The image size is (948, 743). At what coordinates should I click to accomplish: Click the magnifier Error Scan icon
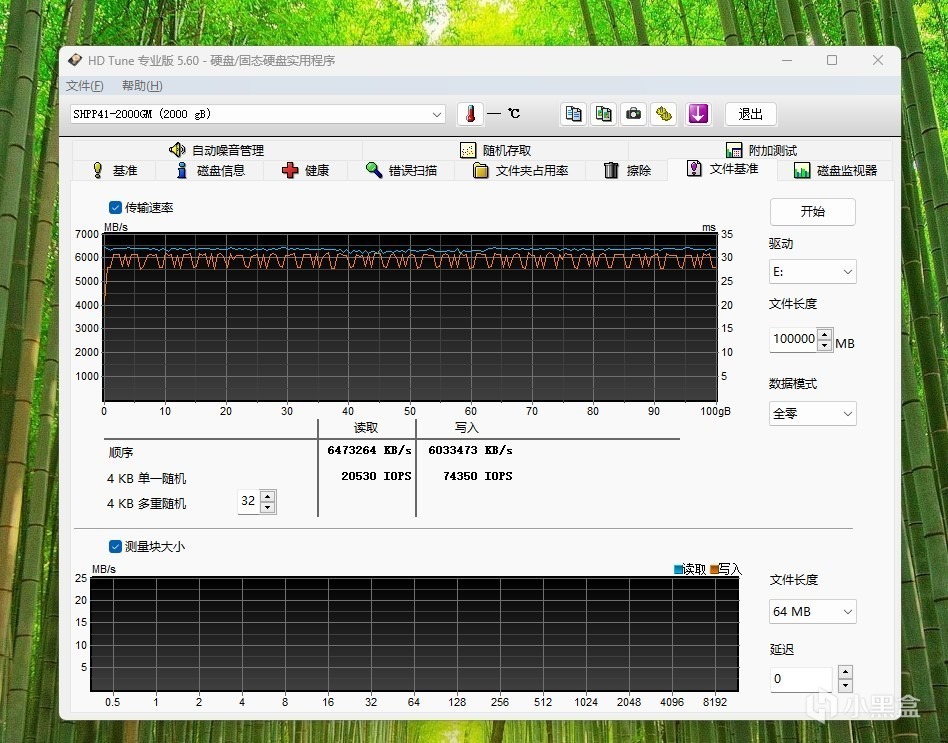click(x=374, y=170)
